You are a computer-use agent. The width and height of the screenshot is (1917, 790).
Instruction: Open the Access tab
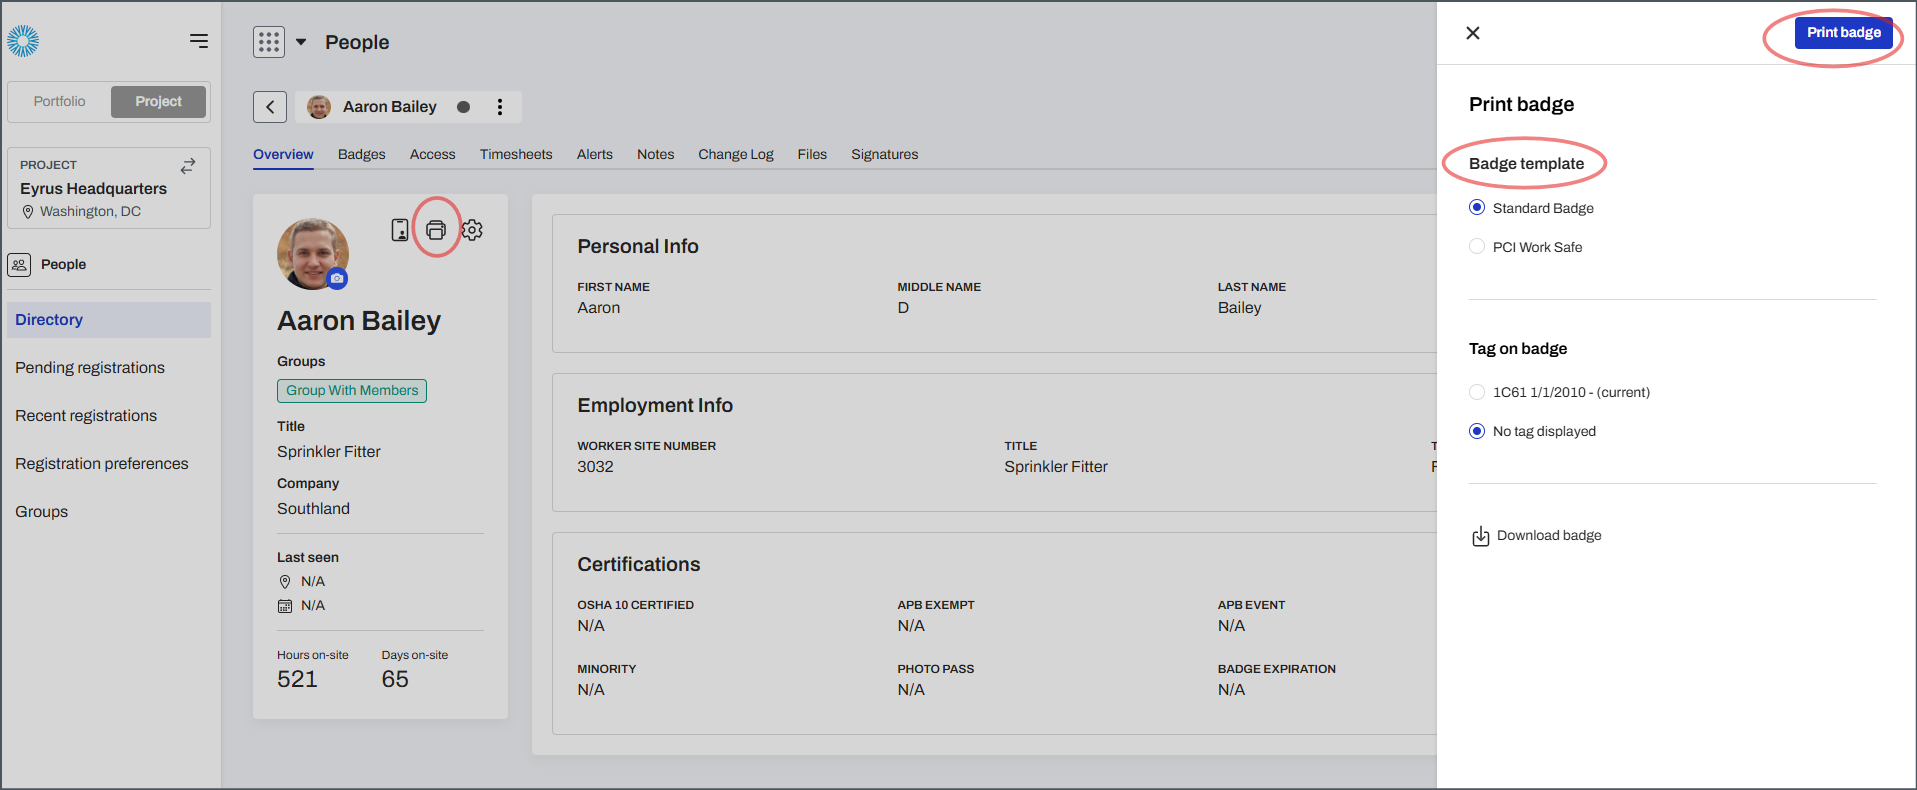click(432, 154)
